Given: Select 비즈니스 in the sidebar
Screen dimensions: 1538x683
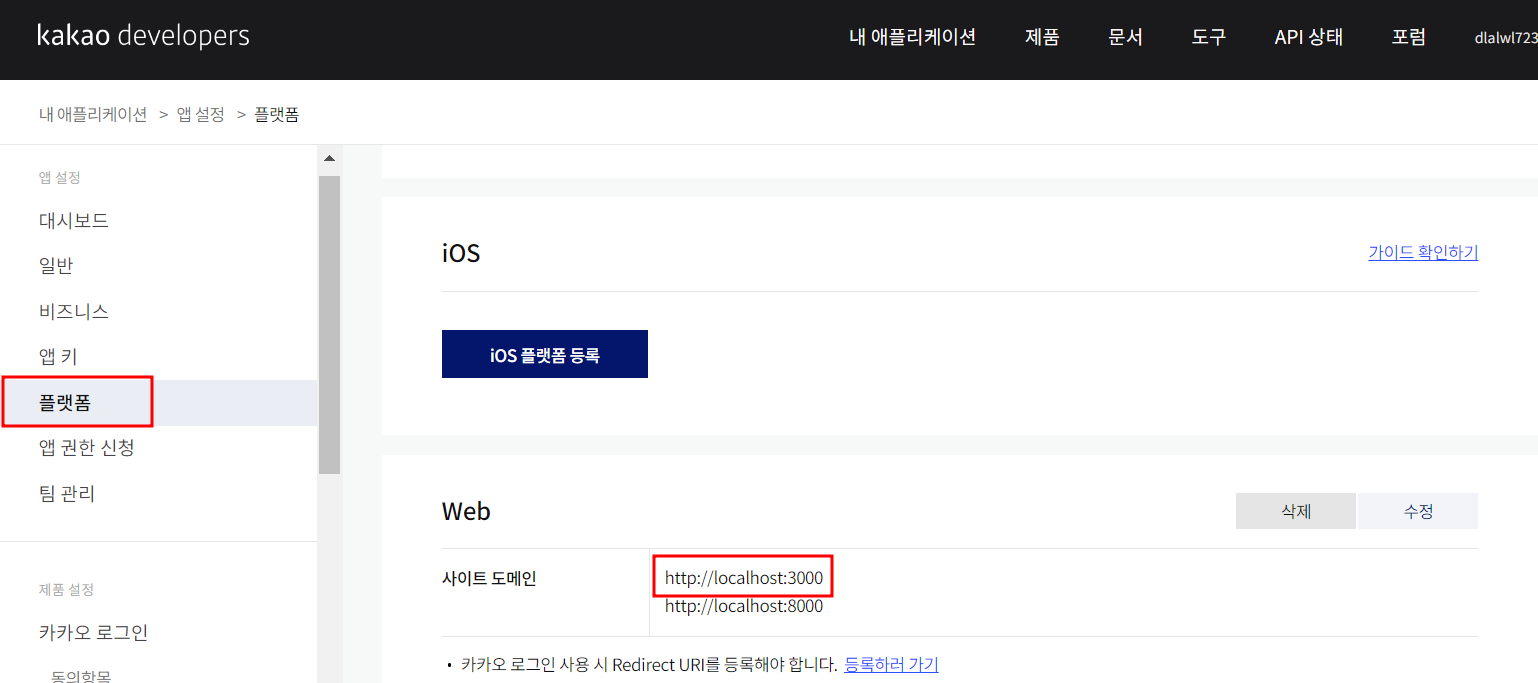Looking at the screenshot, I should coord(74,311).
